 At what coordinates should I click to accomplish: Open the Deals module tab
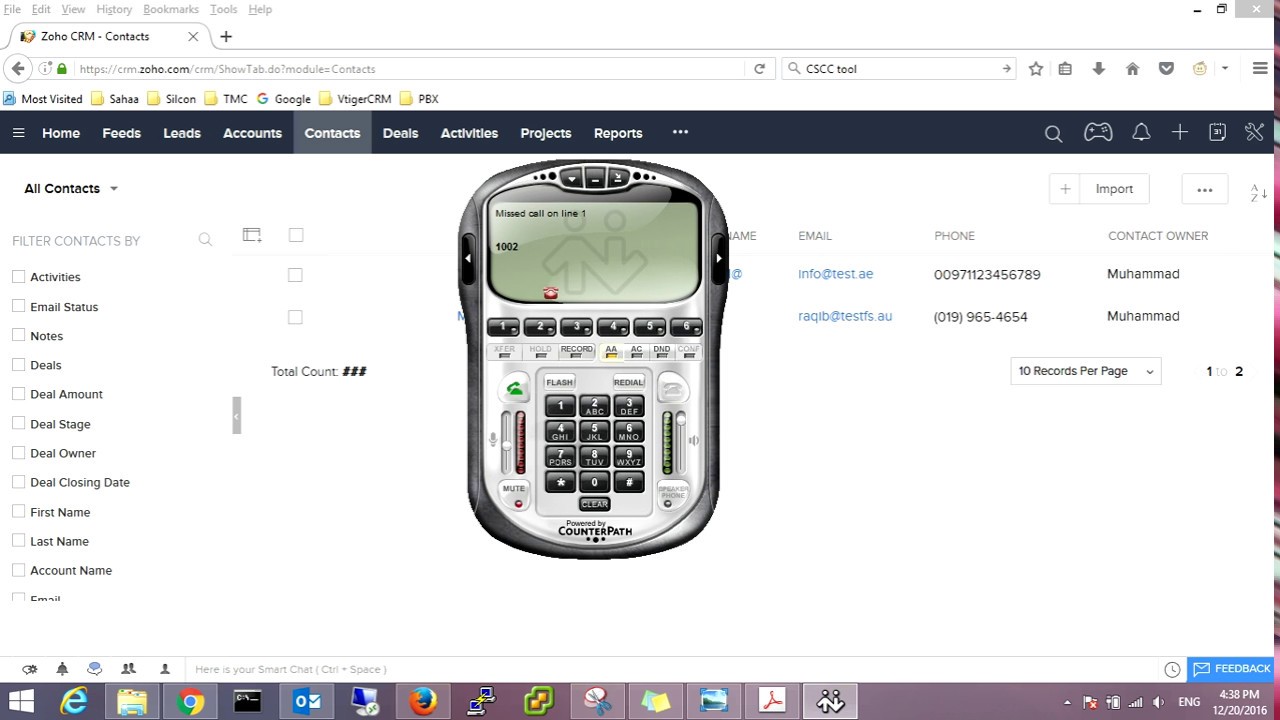[400, 133]
